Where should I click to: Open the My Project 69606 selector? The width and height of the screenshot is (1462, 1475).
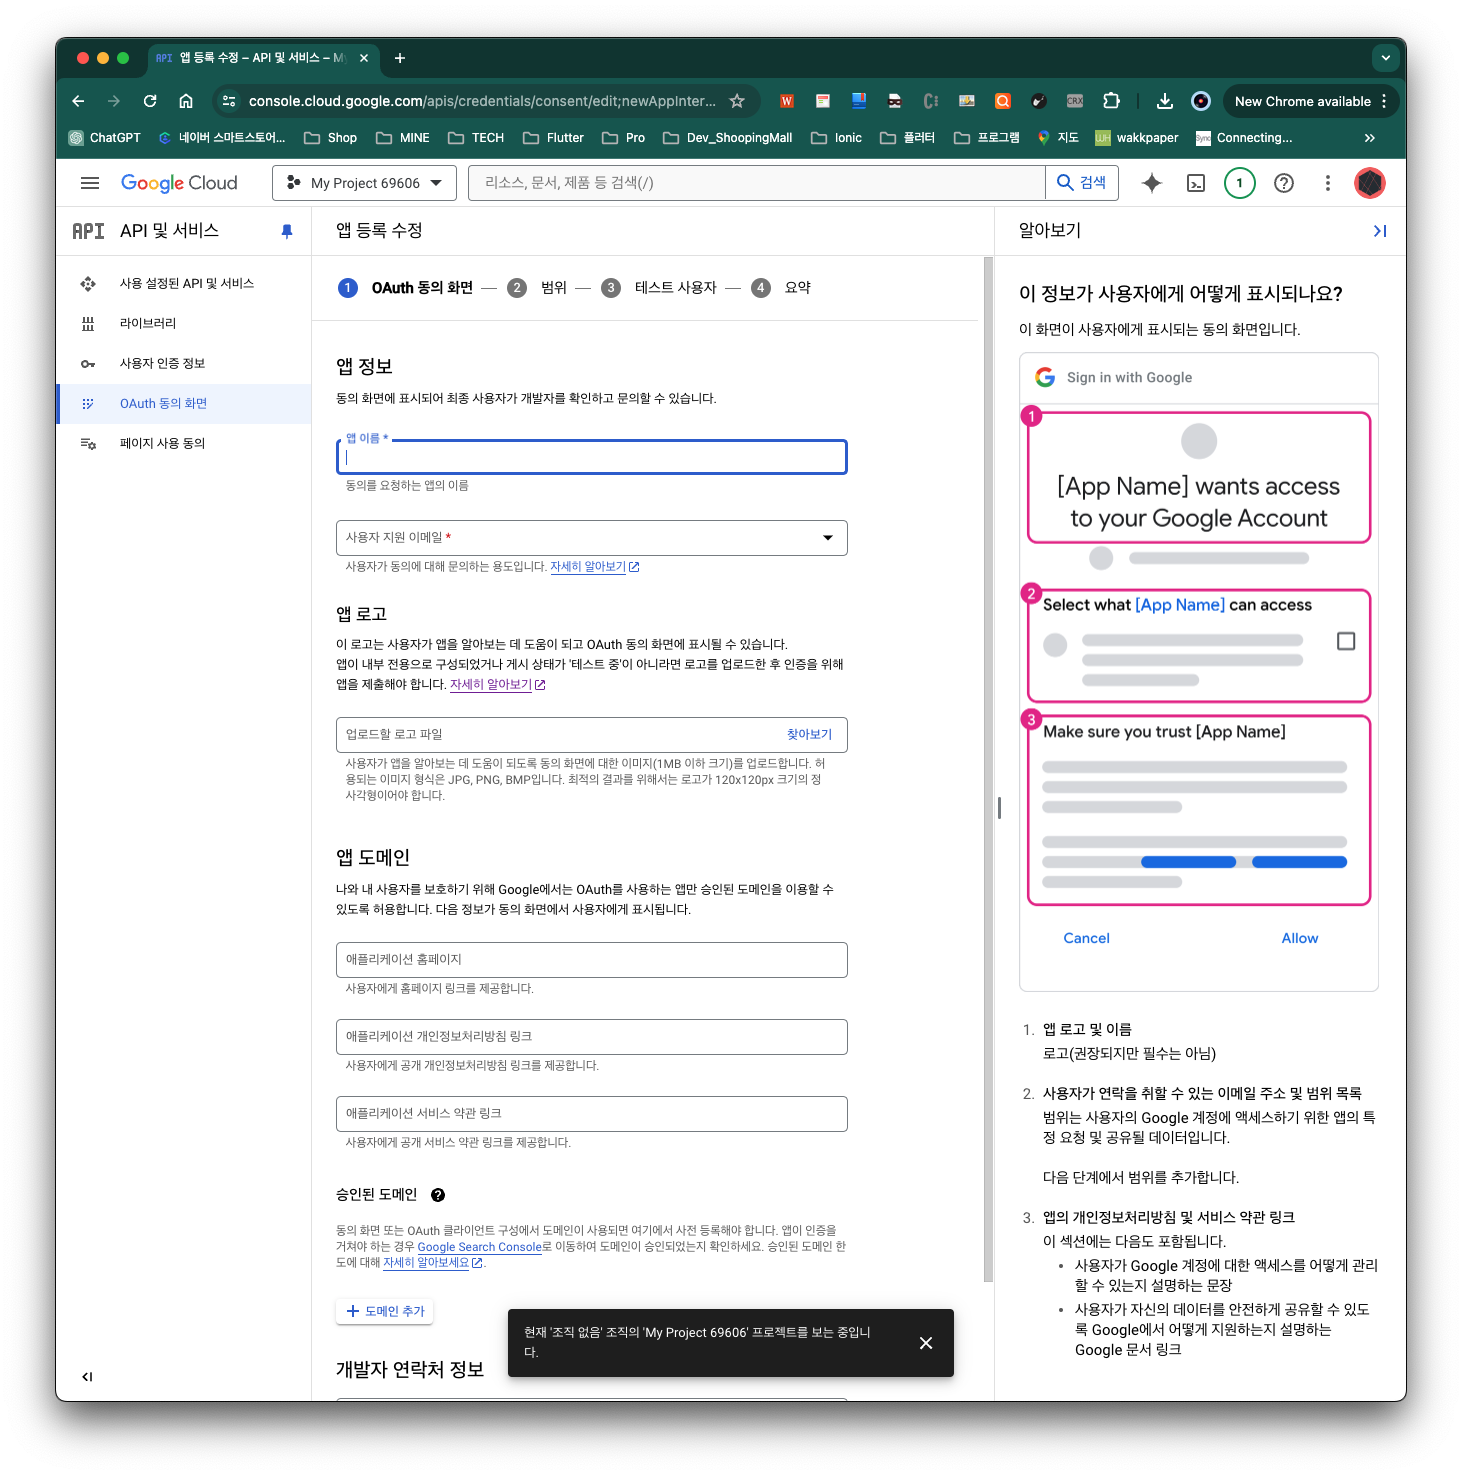pyautogui.click(x=364, y=183)
